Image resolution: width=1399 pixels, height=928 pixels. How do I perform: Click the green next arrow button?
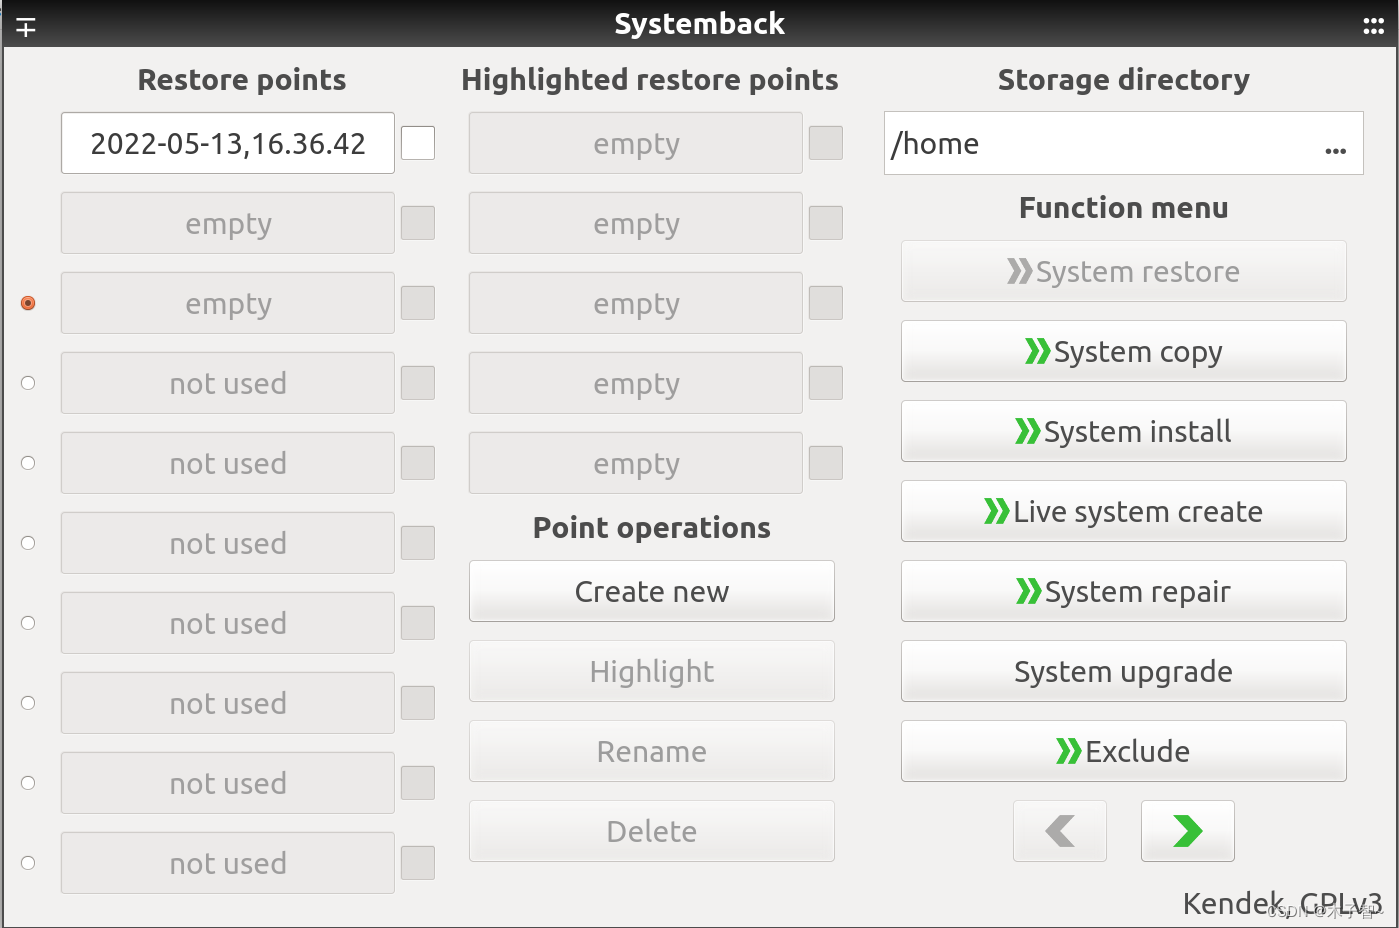click(1187, 831)
